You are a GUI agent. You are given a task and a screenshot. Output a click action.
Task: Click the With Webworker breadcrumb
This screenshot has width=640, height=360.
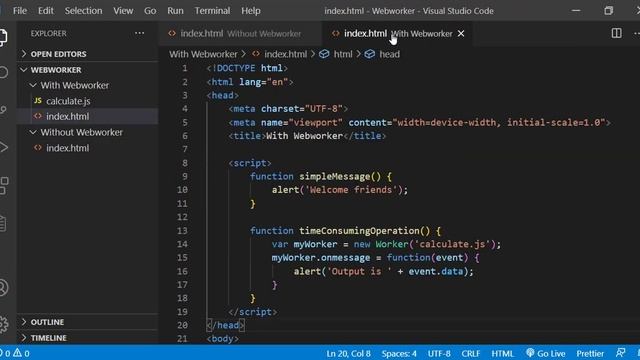click(203, 54)
